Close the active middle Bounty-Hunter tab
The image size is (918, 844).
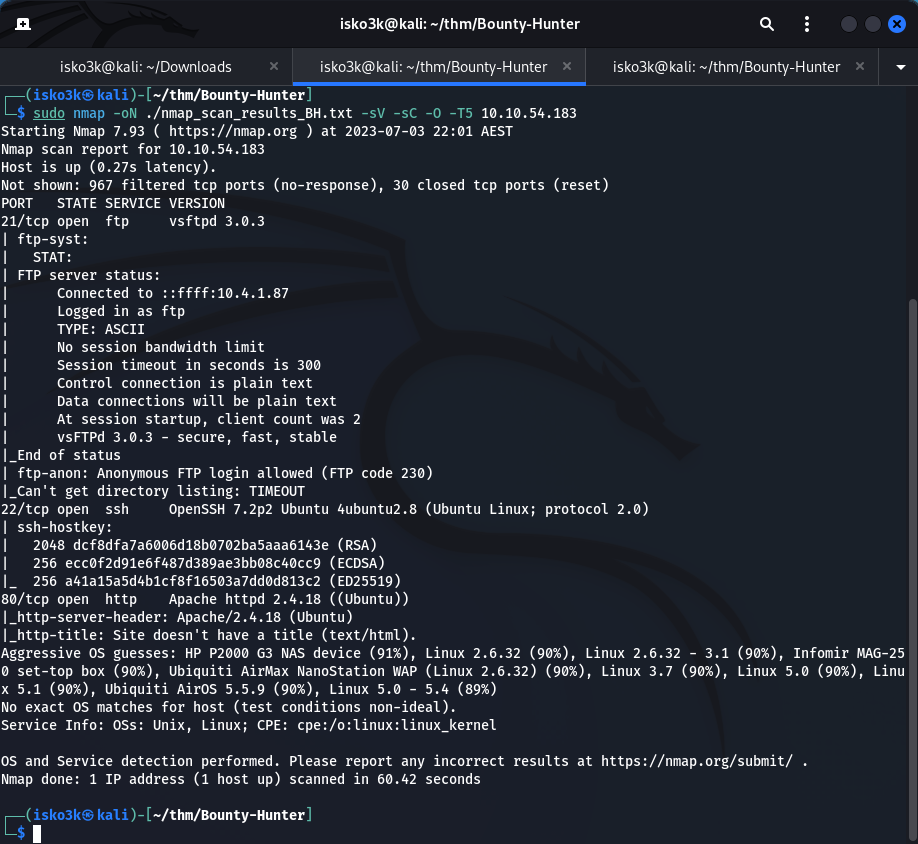click(567, 67)
